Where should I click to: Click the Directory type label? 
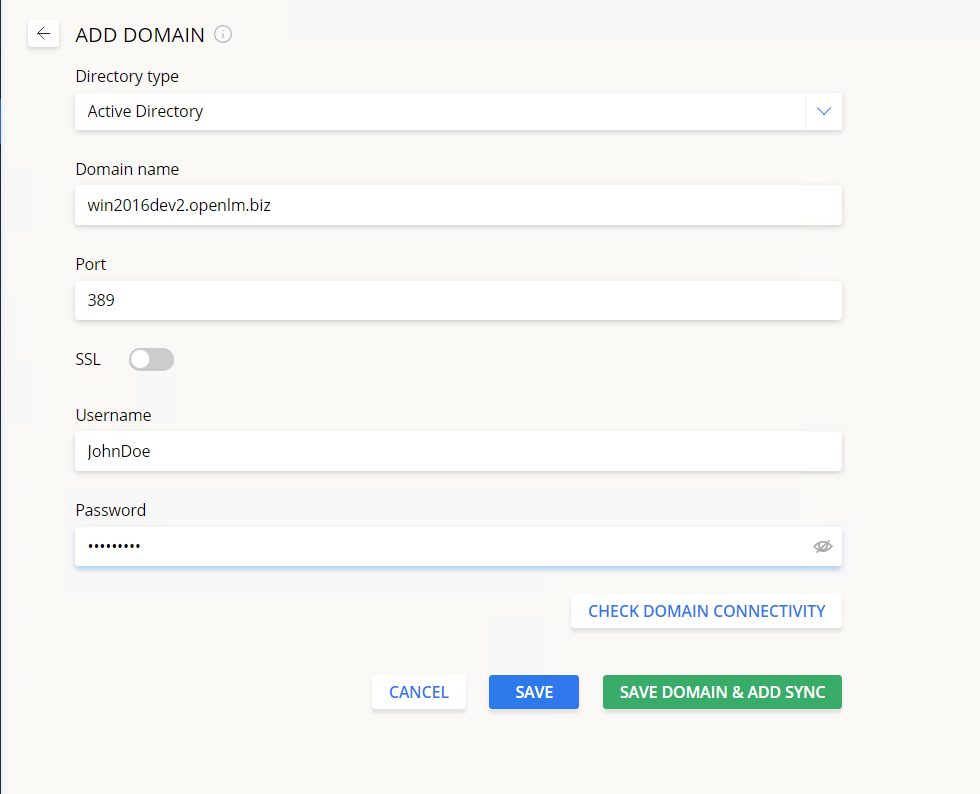[x=127, y=76]
